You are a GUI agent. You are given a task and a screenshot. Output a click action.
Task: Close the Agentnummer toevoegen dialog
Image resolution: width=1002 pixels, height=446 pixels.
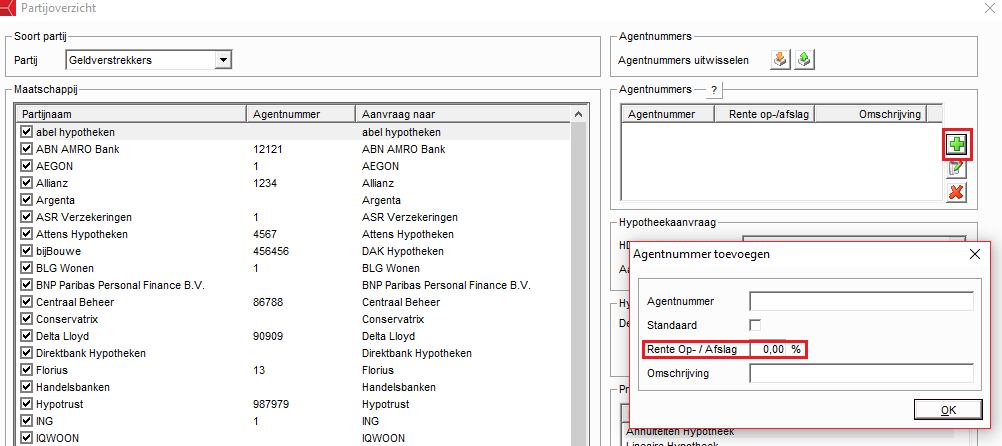pos(974,254)
